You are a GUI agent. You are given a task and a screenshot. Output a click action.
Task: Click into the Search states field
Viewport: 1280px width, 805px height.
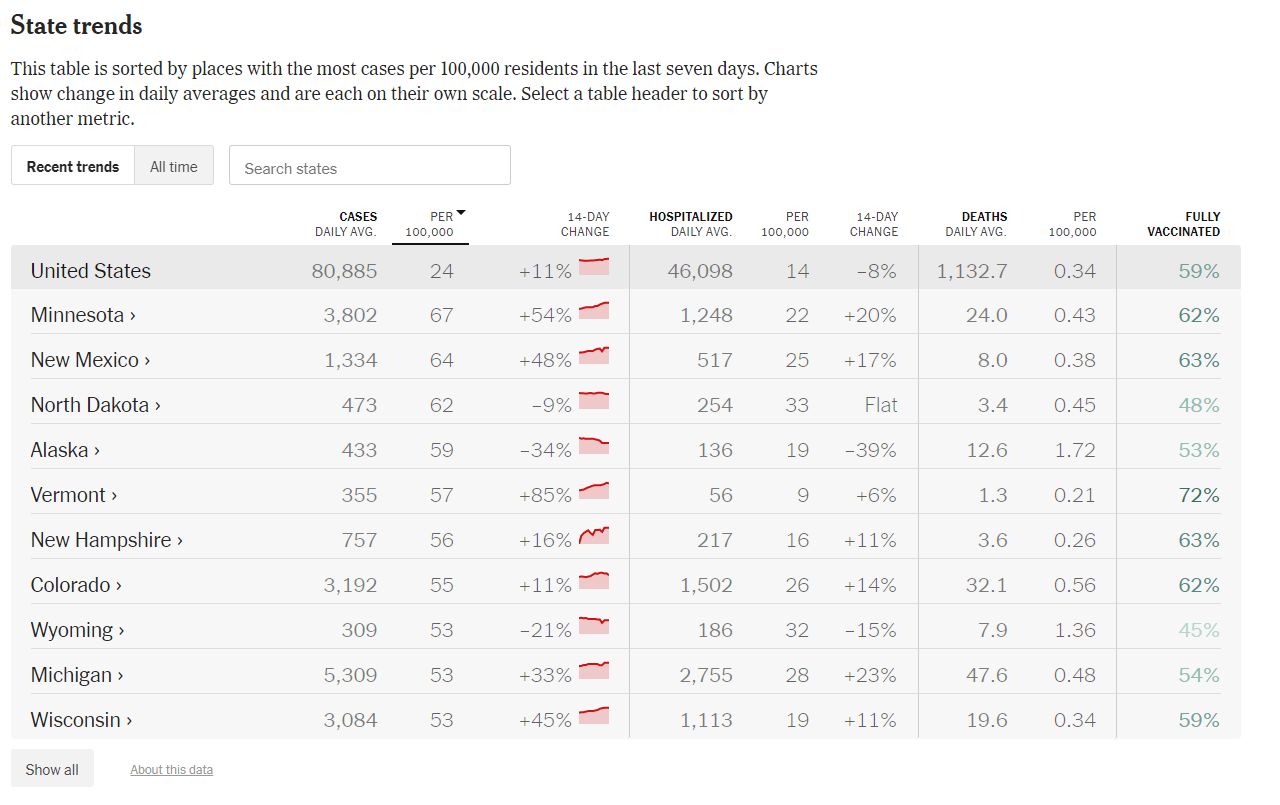[370, 167]
